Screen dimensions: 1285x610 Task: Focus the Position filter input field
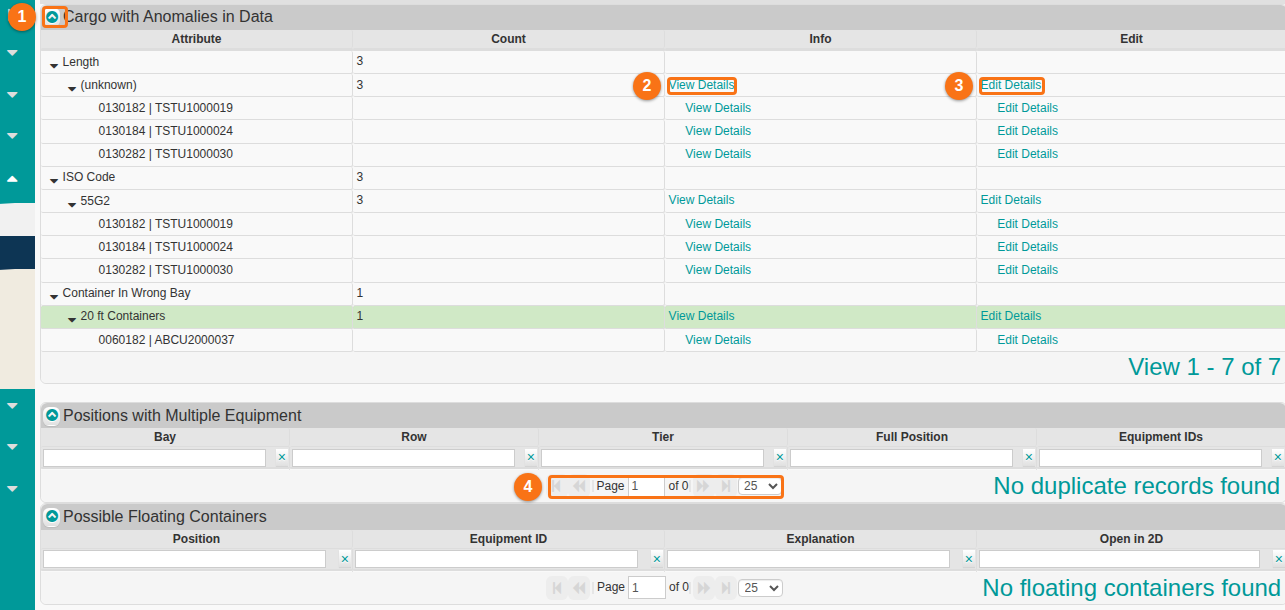[184, 559]
